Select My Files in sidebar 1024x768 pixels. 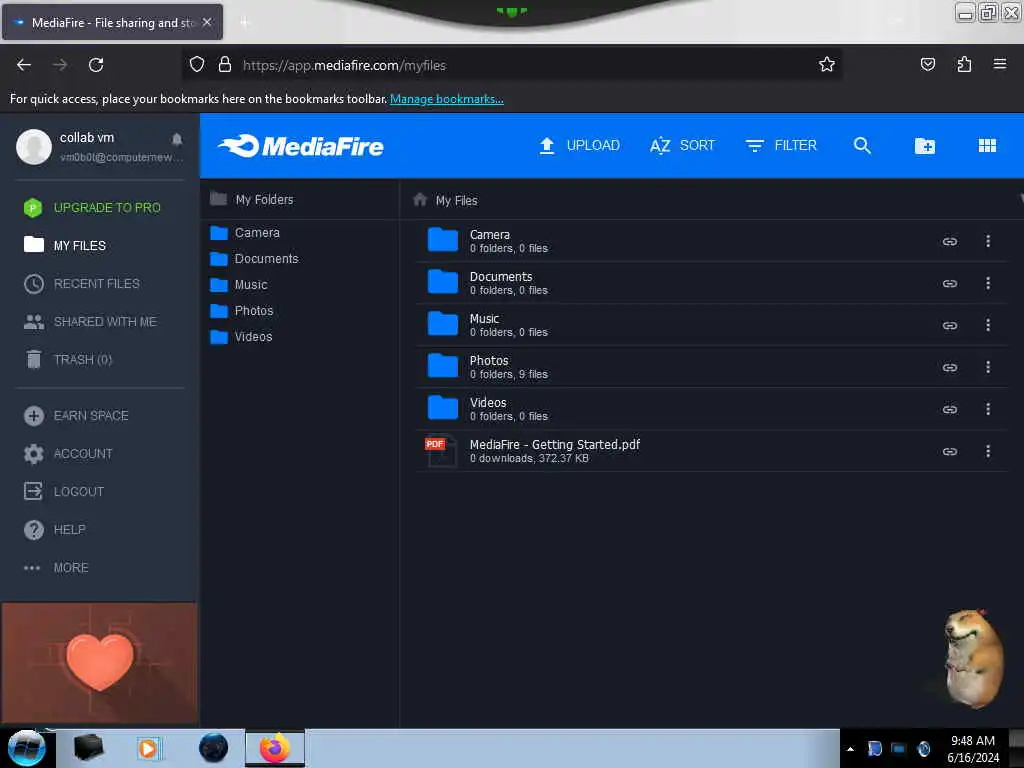tap(65, 246)
